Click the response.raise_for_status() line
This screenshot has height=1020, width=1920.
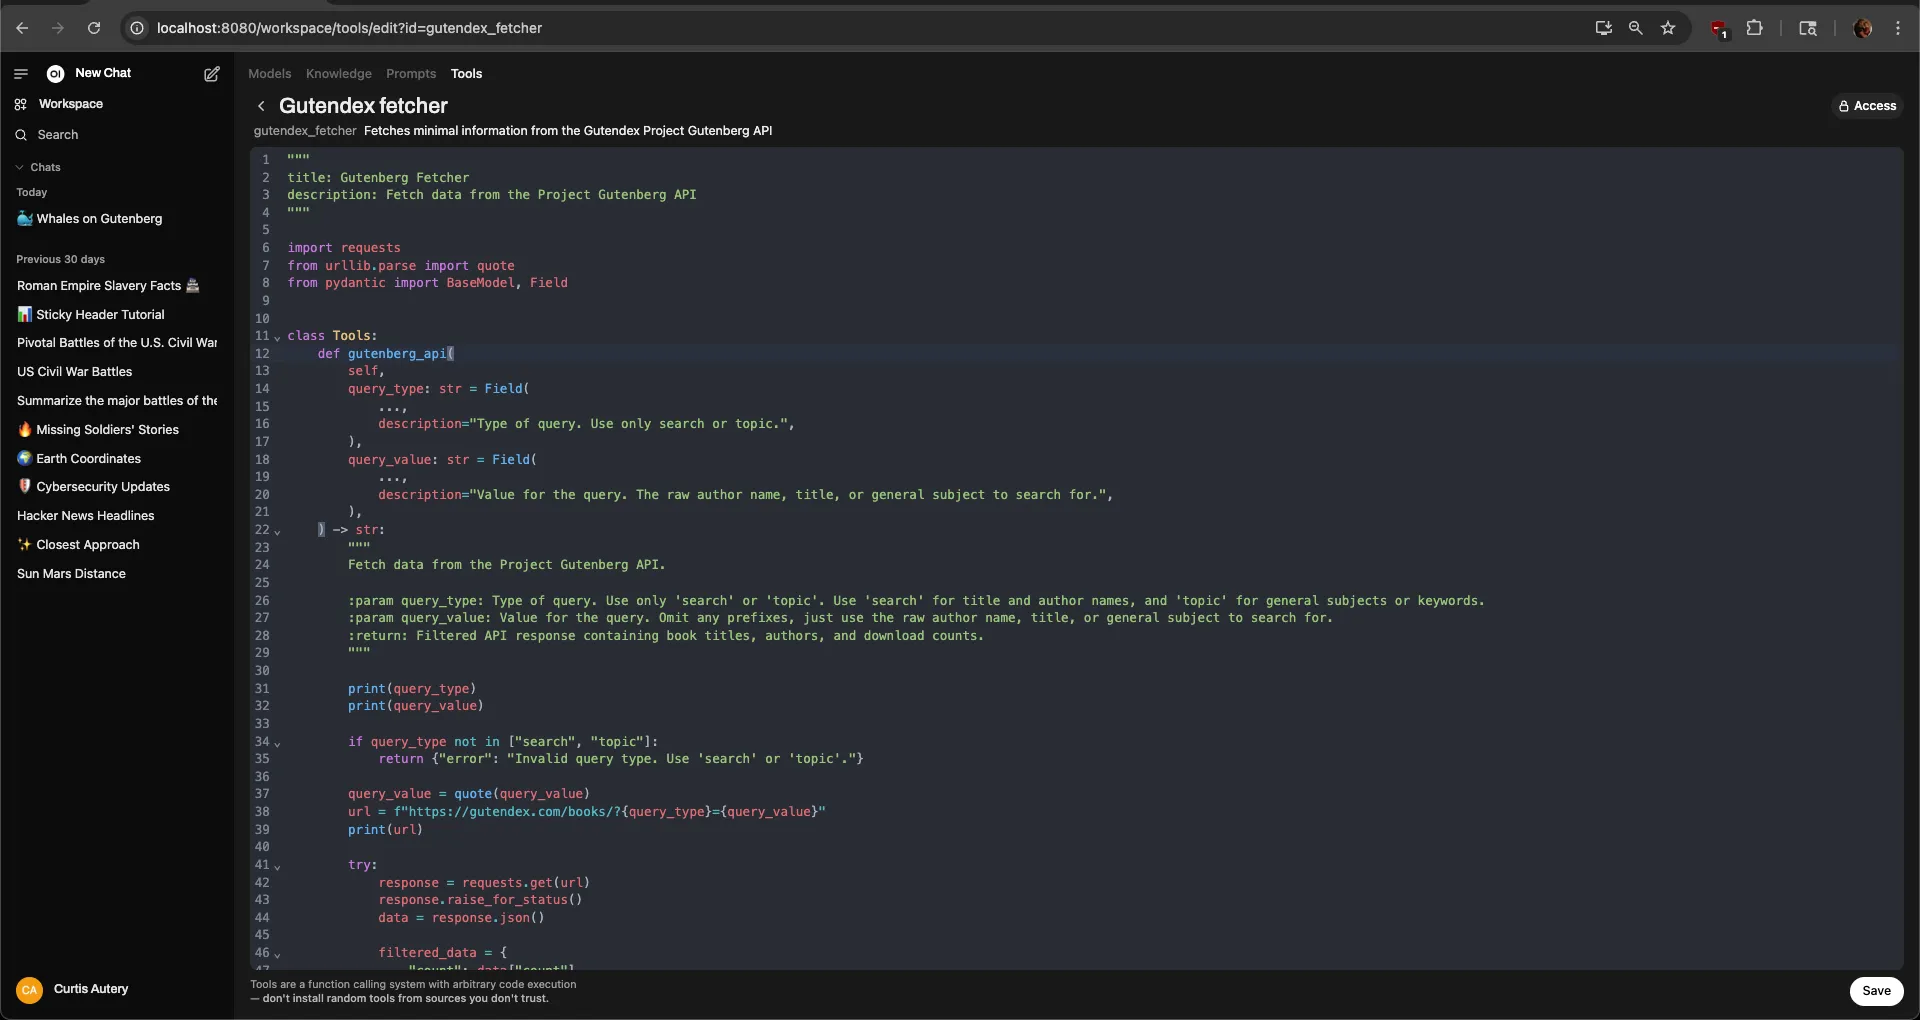click(480, 900)
